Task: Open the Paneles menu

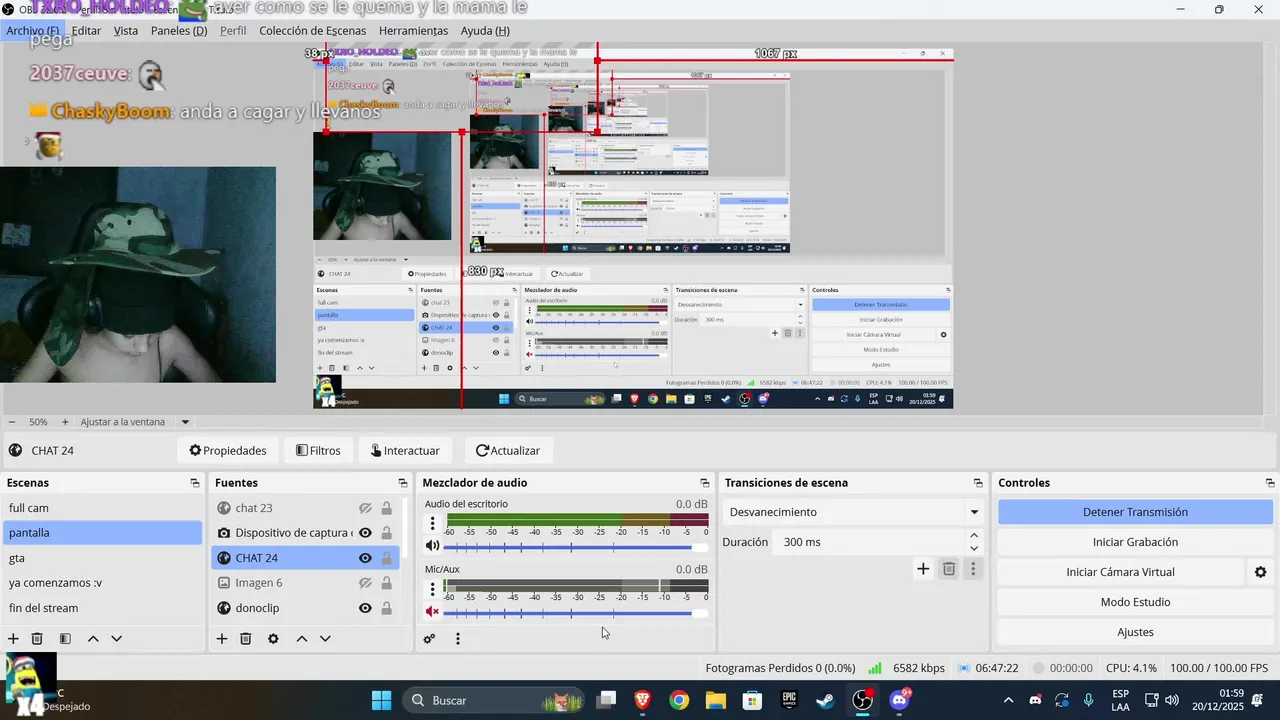Action: pos(179,31)
